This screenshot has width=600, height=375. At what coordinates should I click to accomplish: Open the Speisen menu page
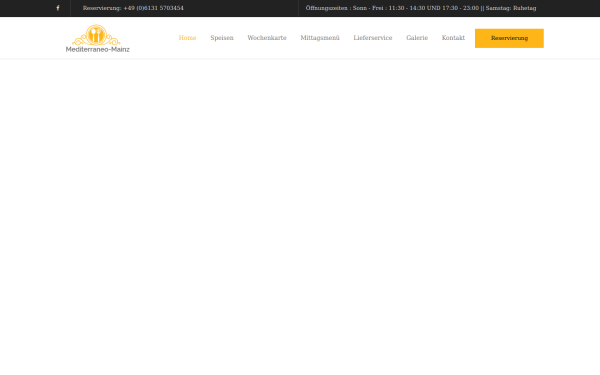point(222,38)
